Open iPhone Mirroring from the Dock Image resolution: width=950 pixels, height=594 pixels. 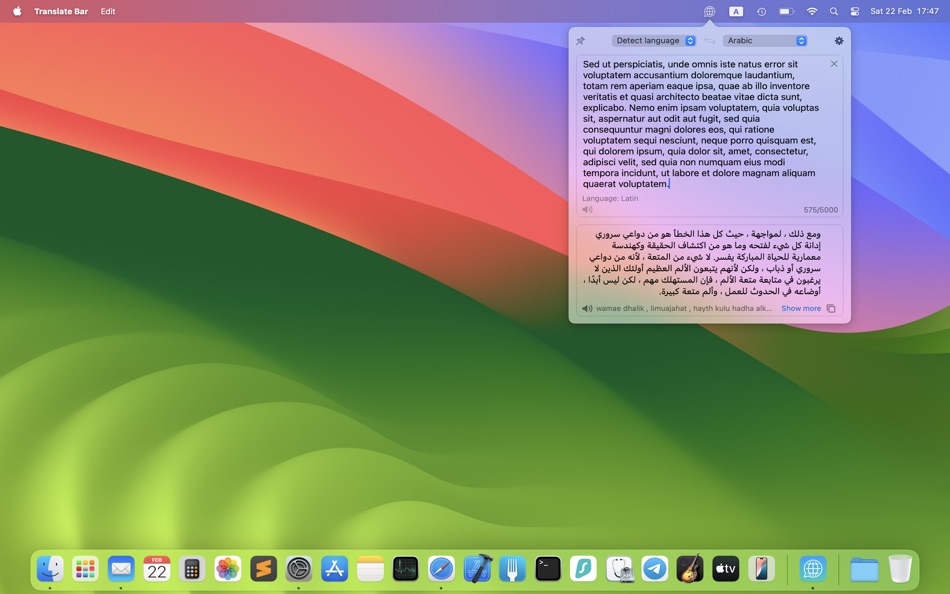[x=762, y=569]
